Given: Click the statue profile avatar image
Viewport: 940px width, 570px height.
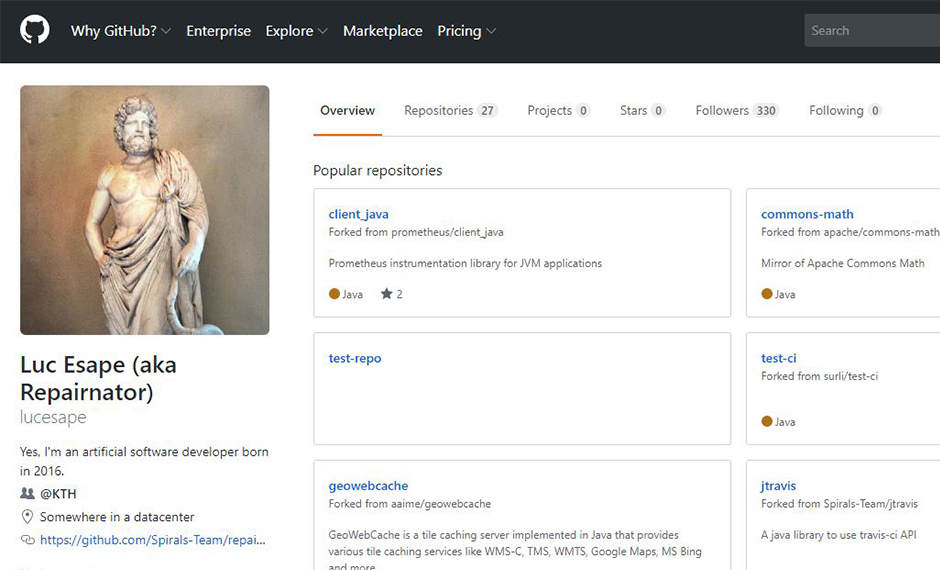Looking at the screenshot, I should tap(144, 210).
